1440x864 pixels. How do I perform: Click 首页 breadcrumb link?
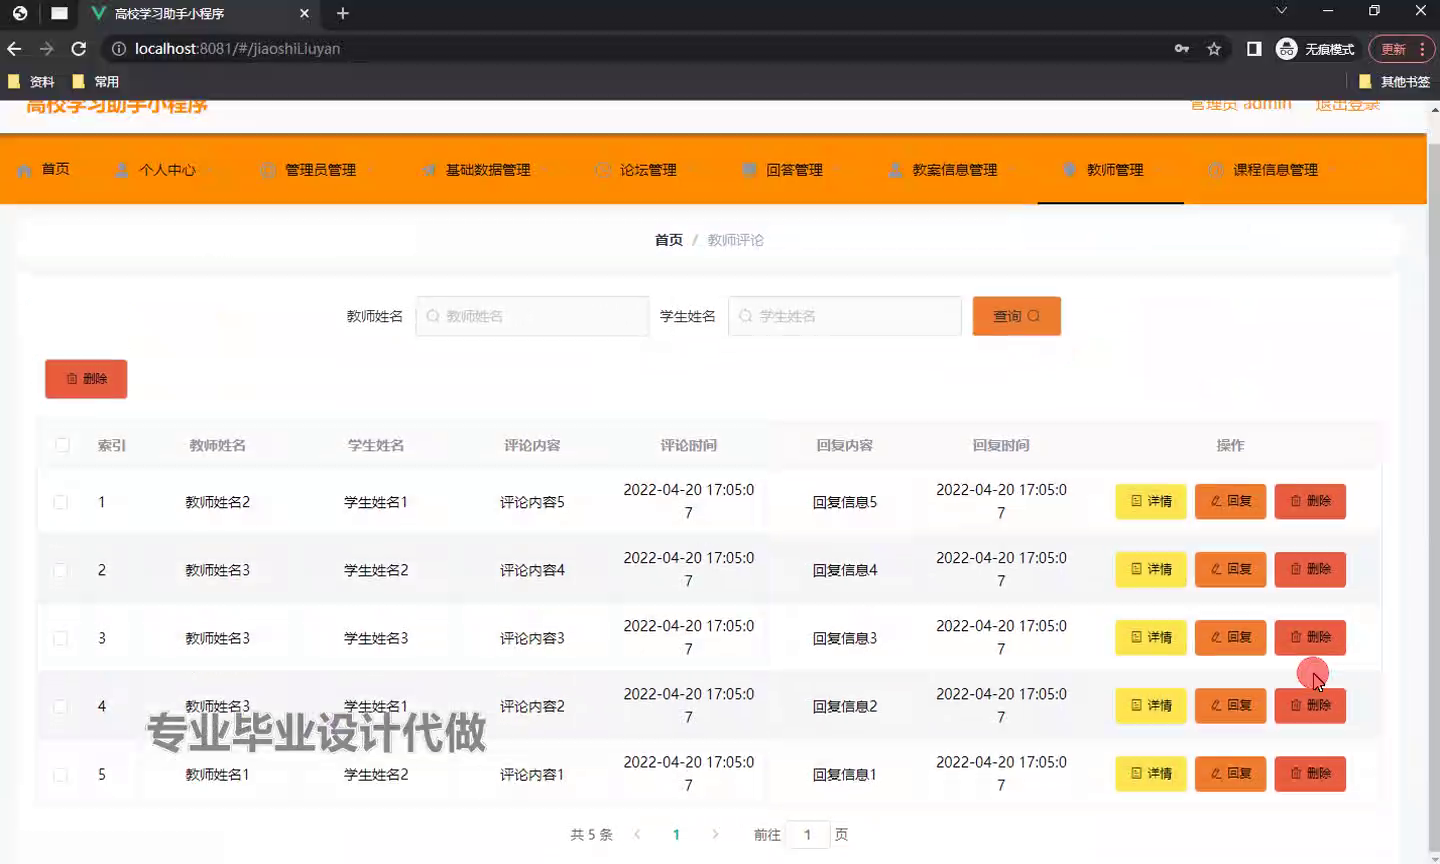[x=669, y=240]
